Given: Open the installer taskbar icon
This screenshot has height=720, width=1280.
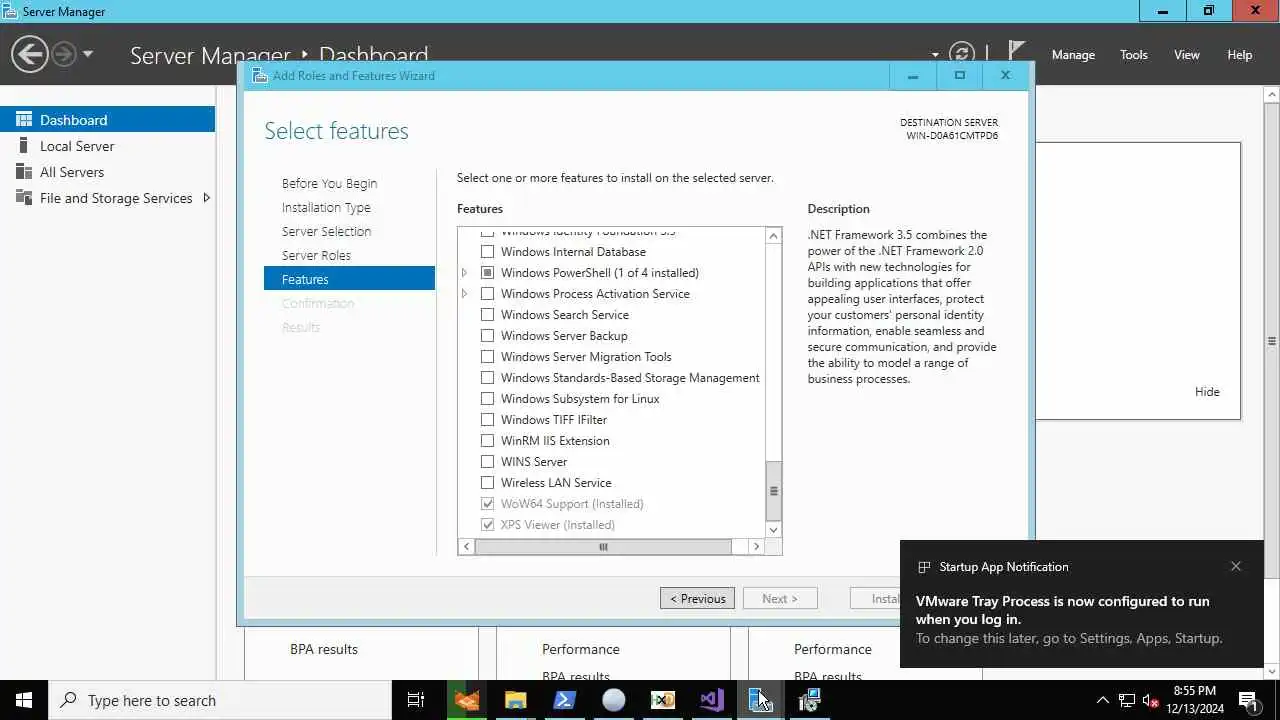Looking at the screenshot, I should click(x=809, y=700).
